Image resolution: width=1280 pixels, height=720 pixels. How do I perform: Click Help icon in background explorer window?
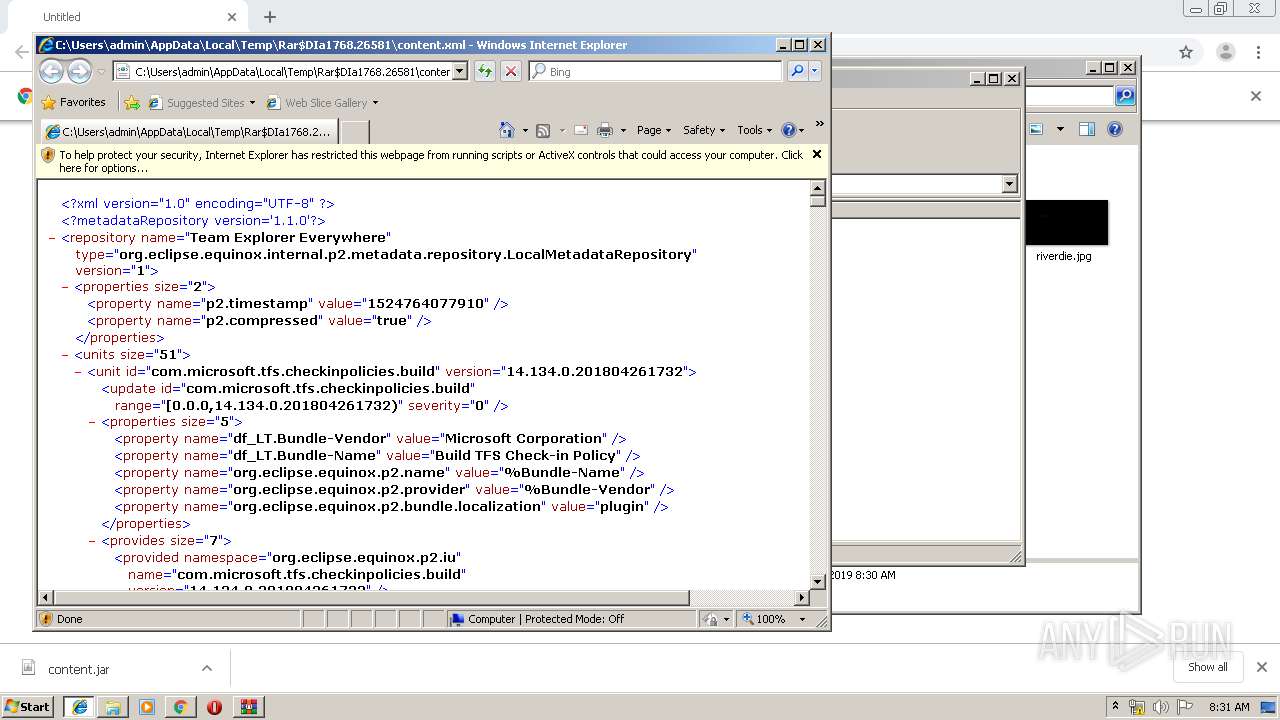(x=1115, y=129)
